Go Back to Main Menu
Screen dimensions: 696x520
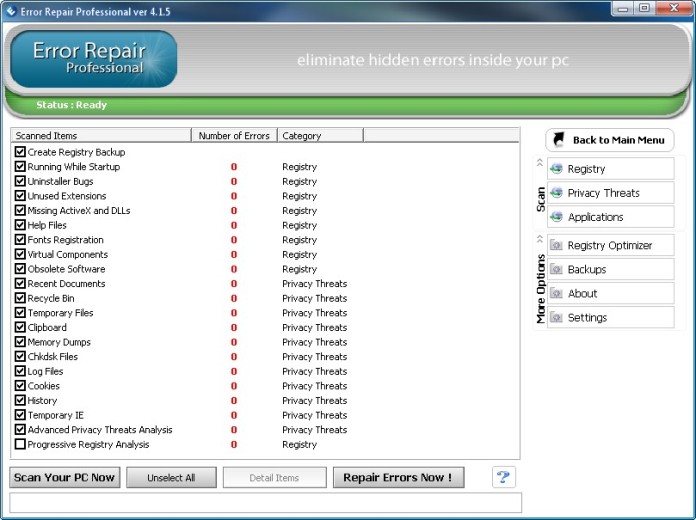tap(610, 140)
